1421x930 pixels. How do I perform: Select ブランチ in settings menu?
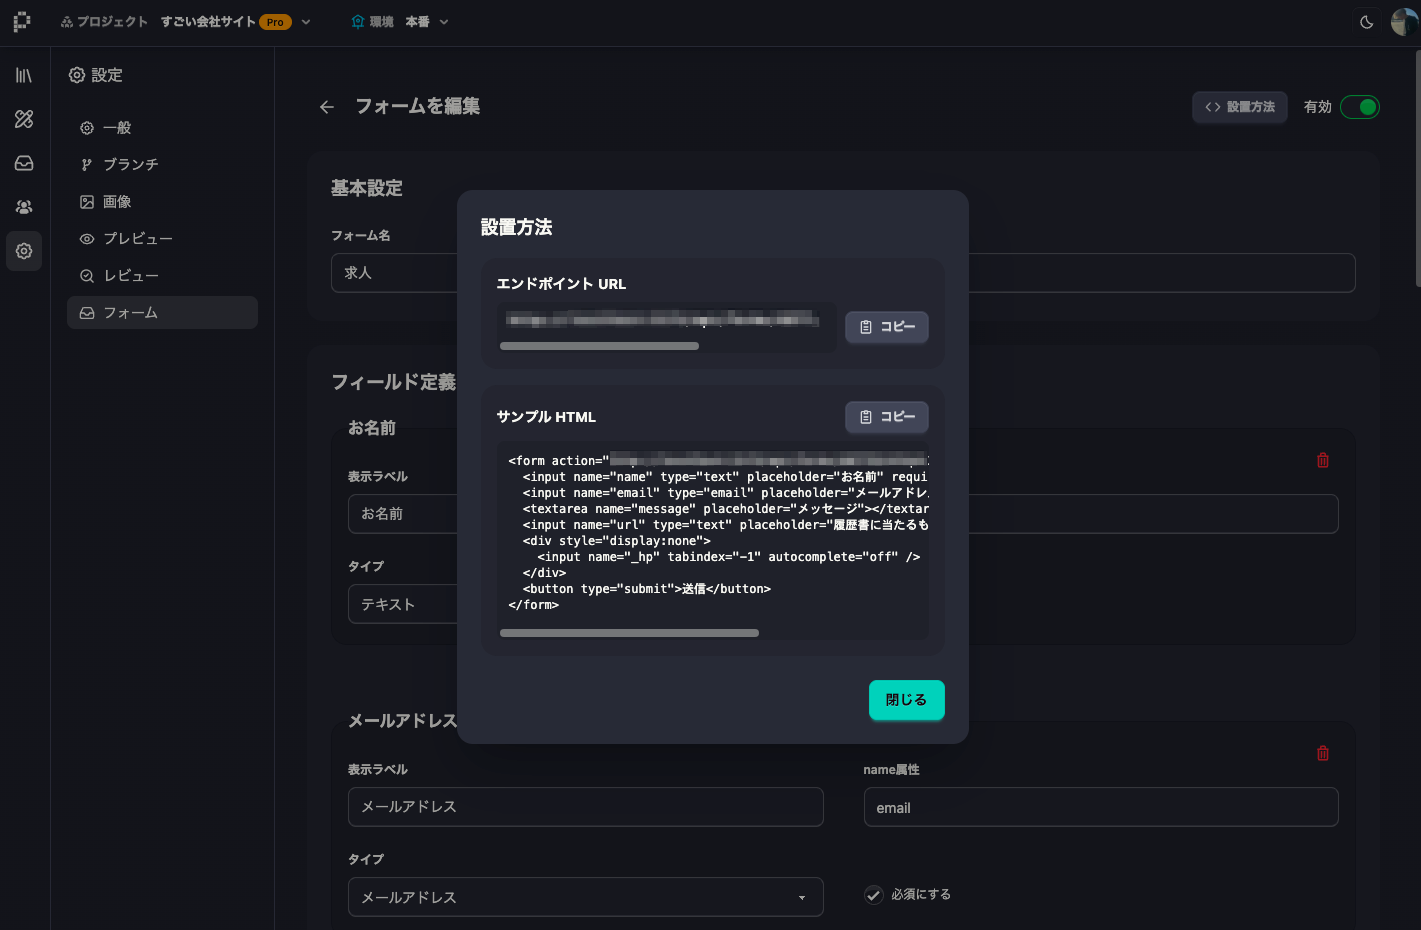click(x=162, y=165)
